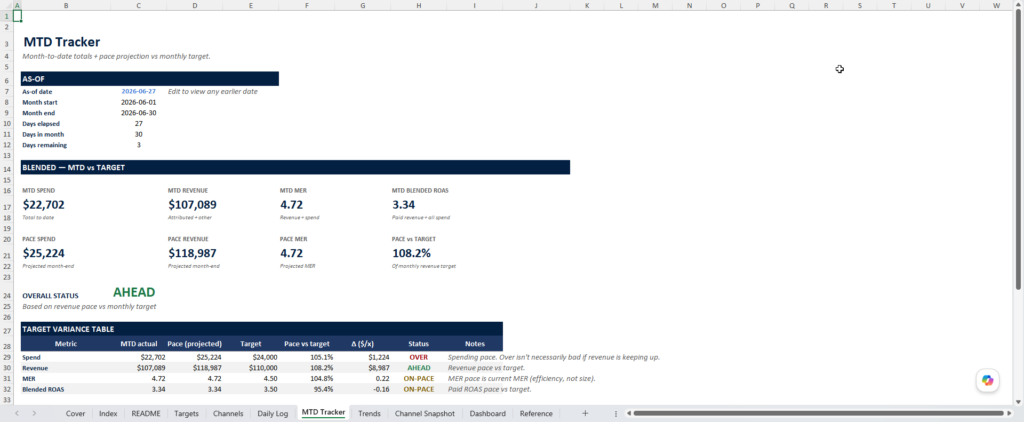Open the Dashboard sheet tab
The image size is (1024, 422).
[x=487, y=414]
